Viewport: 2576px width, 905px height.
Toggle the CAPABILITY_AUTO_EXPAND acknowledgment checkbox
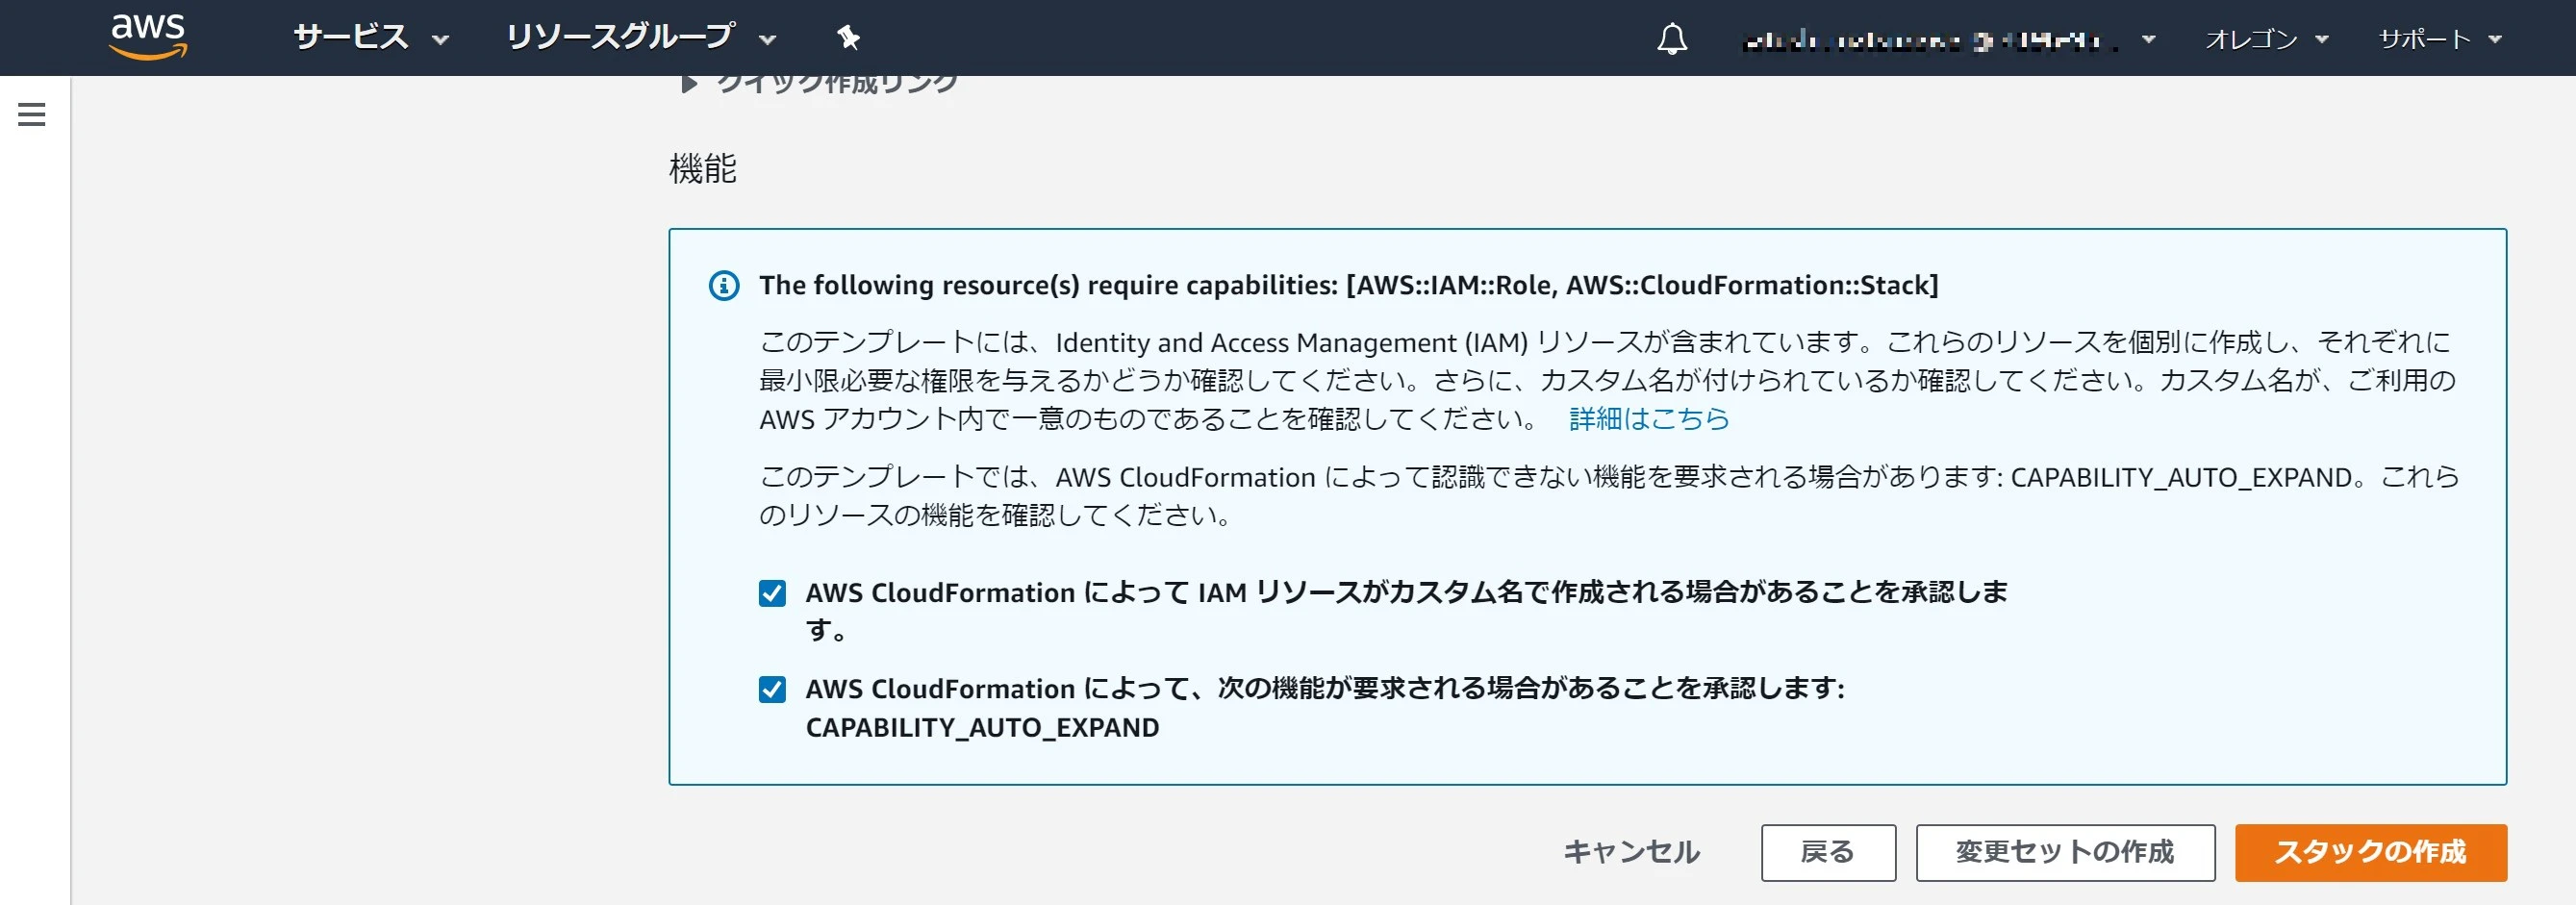point(772,689)
